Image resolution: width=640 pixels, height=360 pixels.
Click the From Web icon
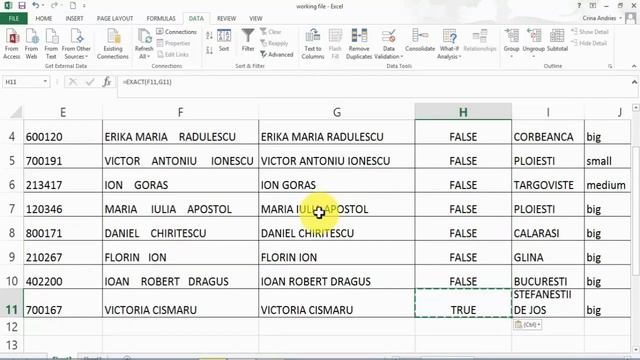pyautogui.click(x=31, y=44)
